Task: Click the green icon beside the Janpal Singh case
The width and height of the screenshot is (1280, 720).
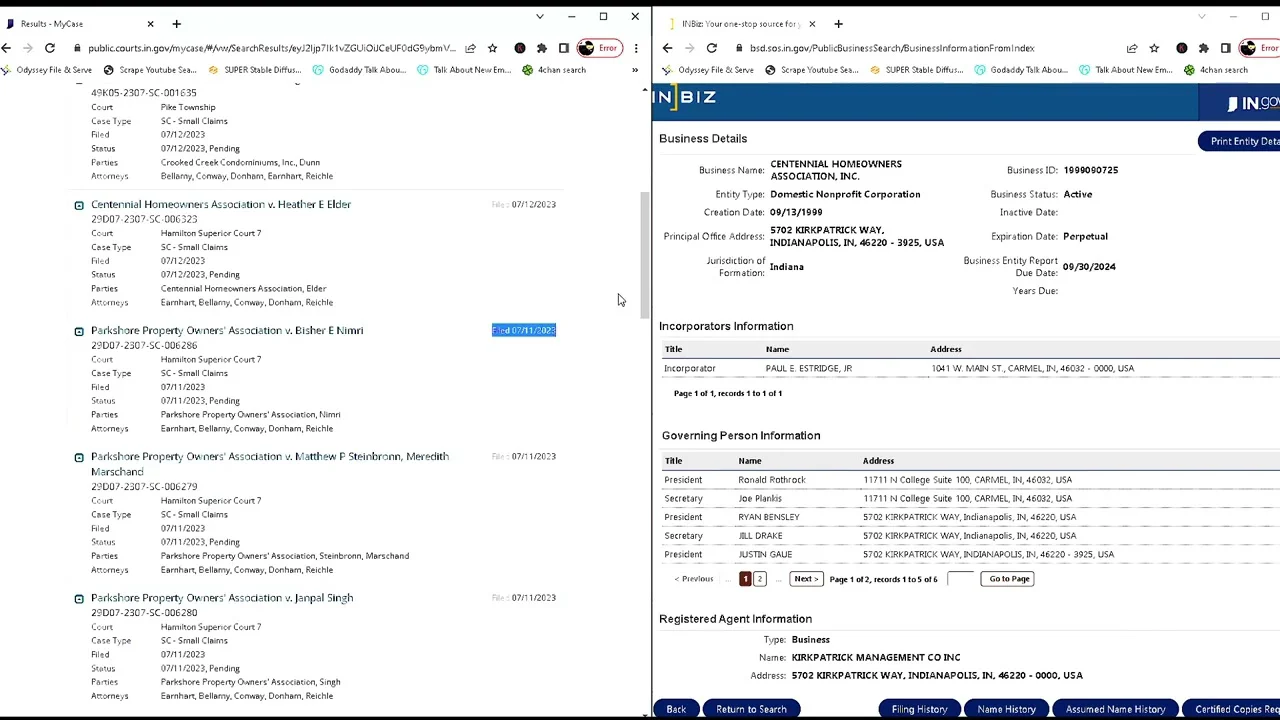Action: pos(79,598)
